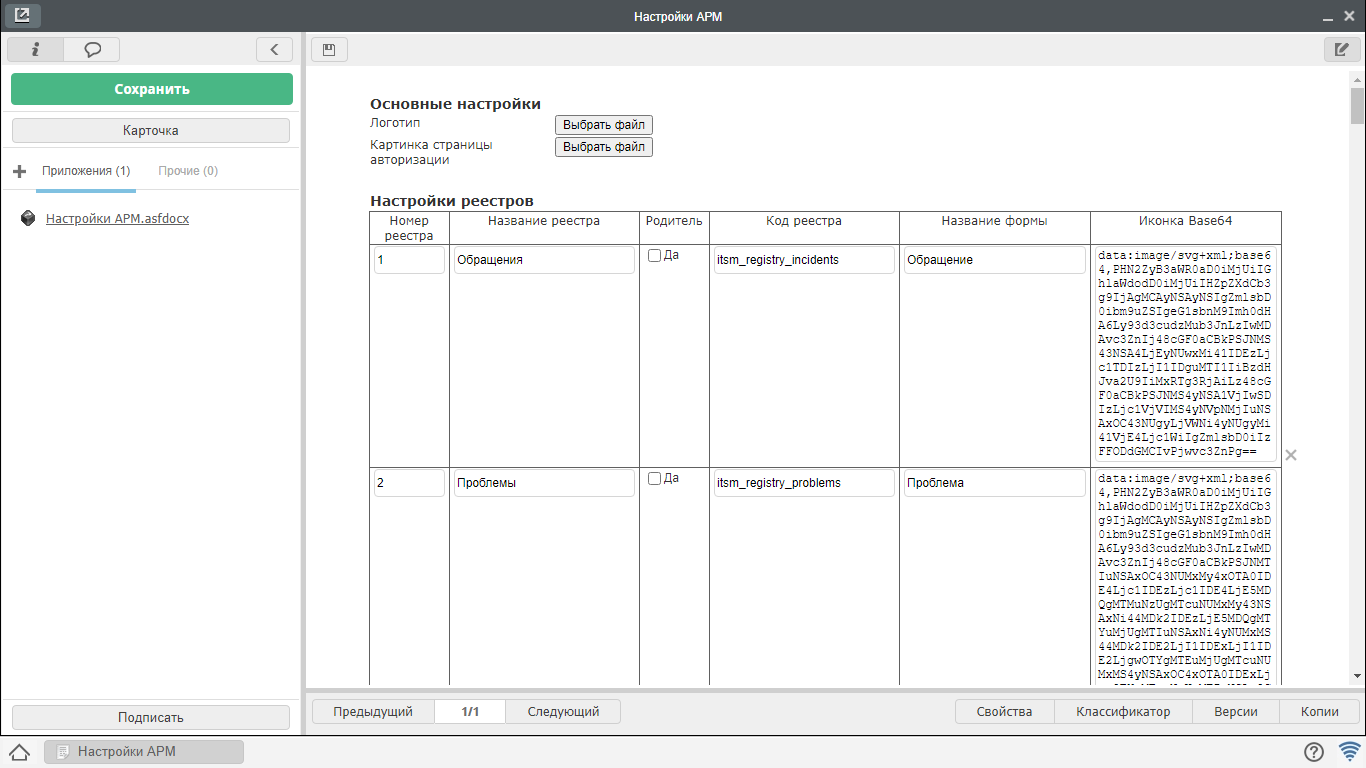Open the info tab icon
This screenshot has width=1366, height=768.
[x=35, y=49]
